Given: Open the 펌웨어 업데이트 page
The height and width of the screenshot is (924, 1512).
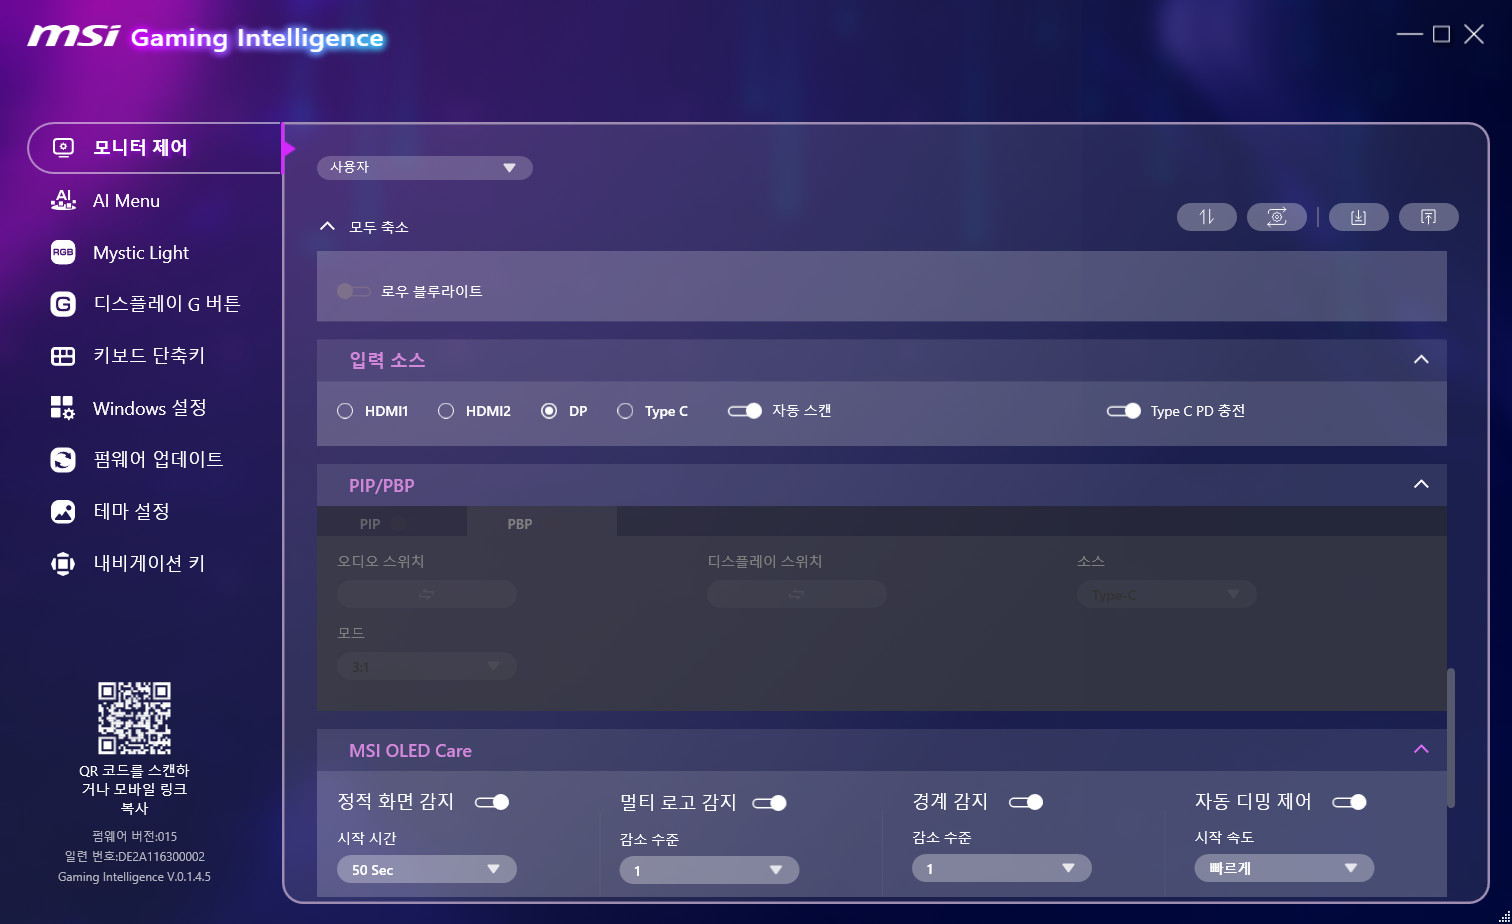Looking at the screenshot, I should coord(158,460).
